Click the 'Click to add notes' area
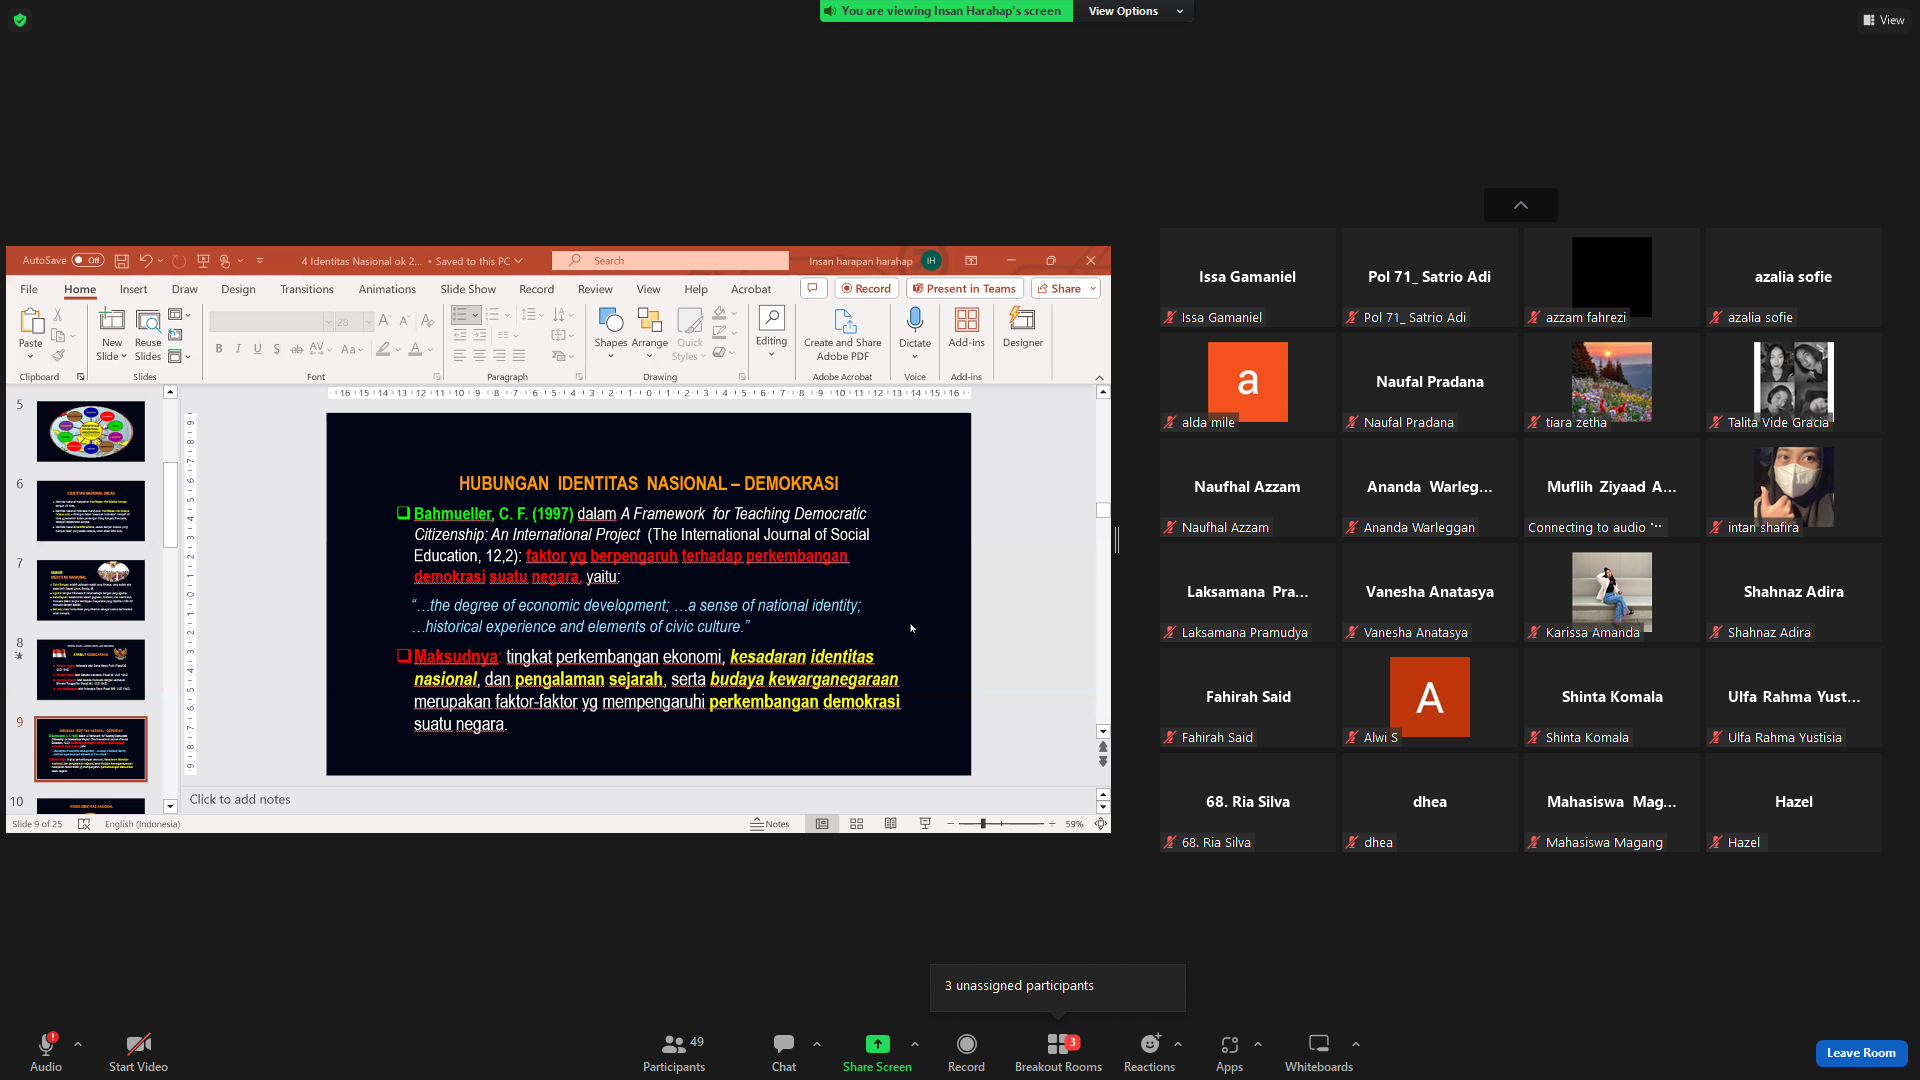Screen dimensions: 1920x1080 [x=640, y=799]
